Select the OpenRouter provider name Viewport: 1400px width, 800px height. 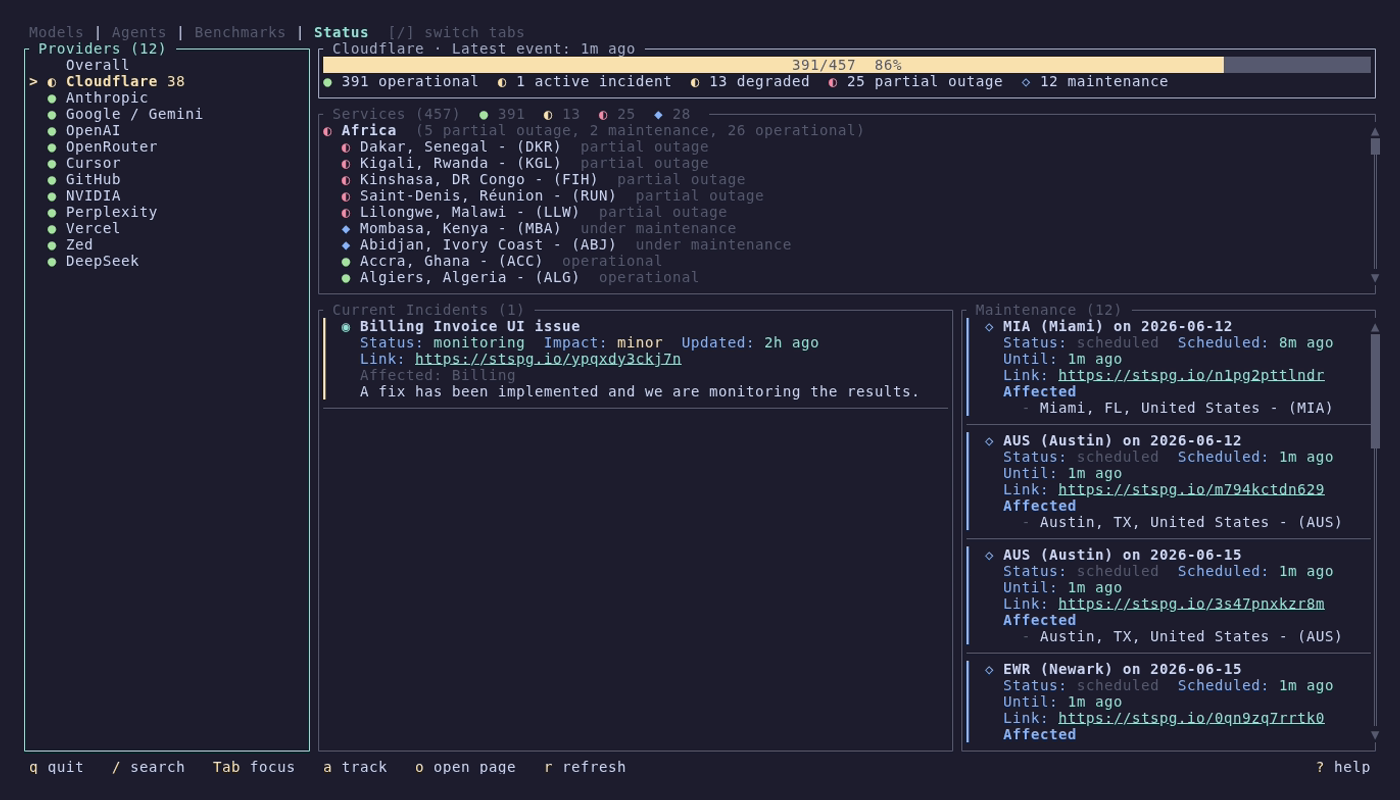coord(111,147)
